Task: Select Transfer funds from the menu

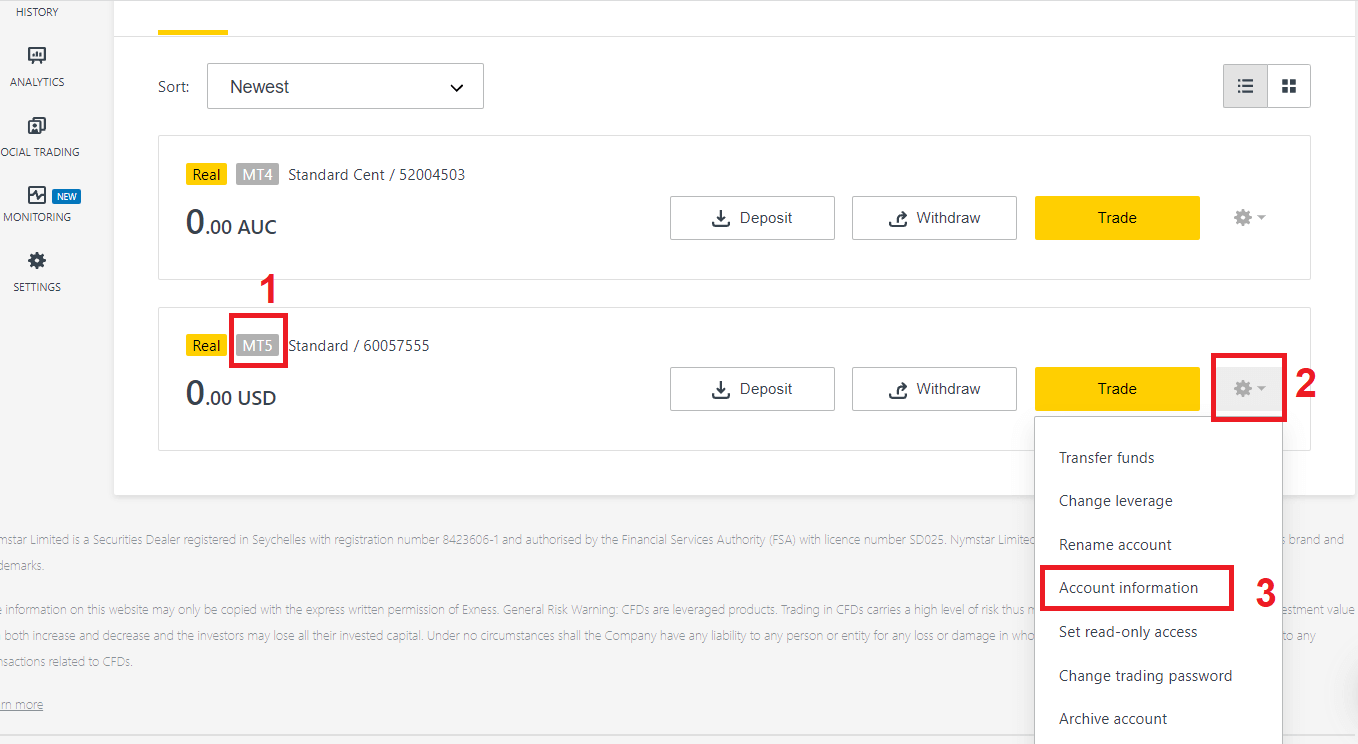Action: click(1106, 458)
